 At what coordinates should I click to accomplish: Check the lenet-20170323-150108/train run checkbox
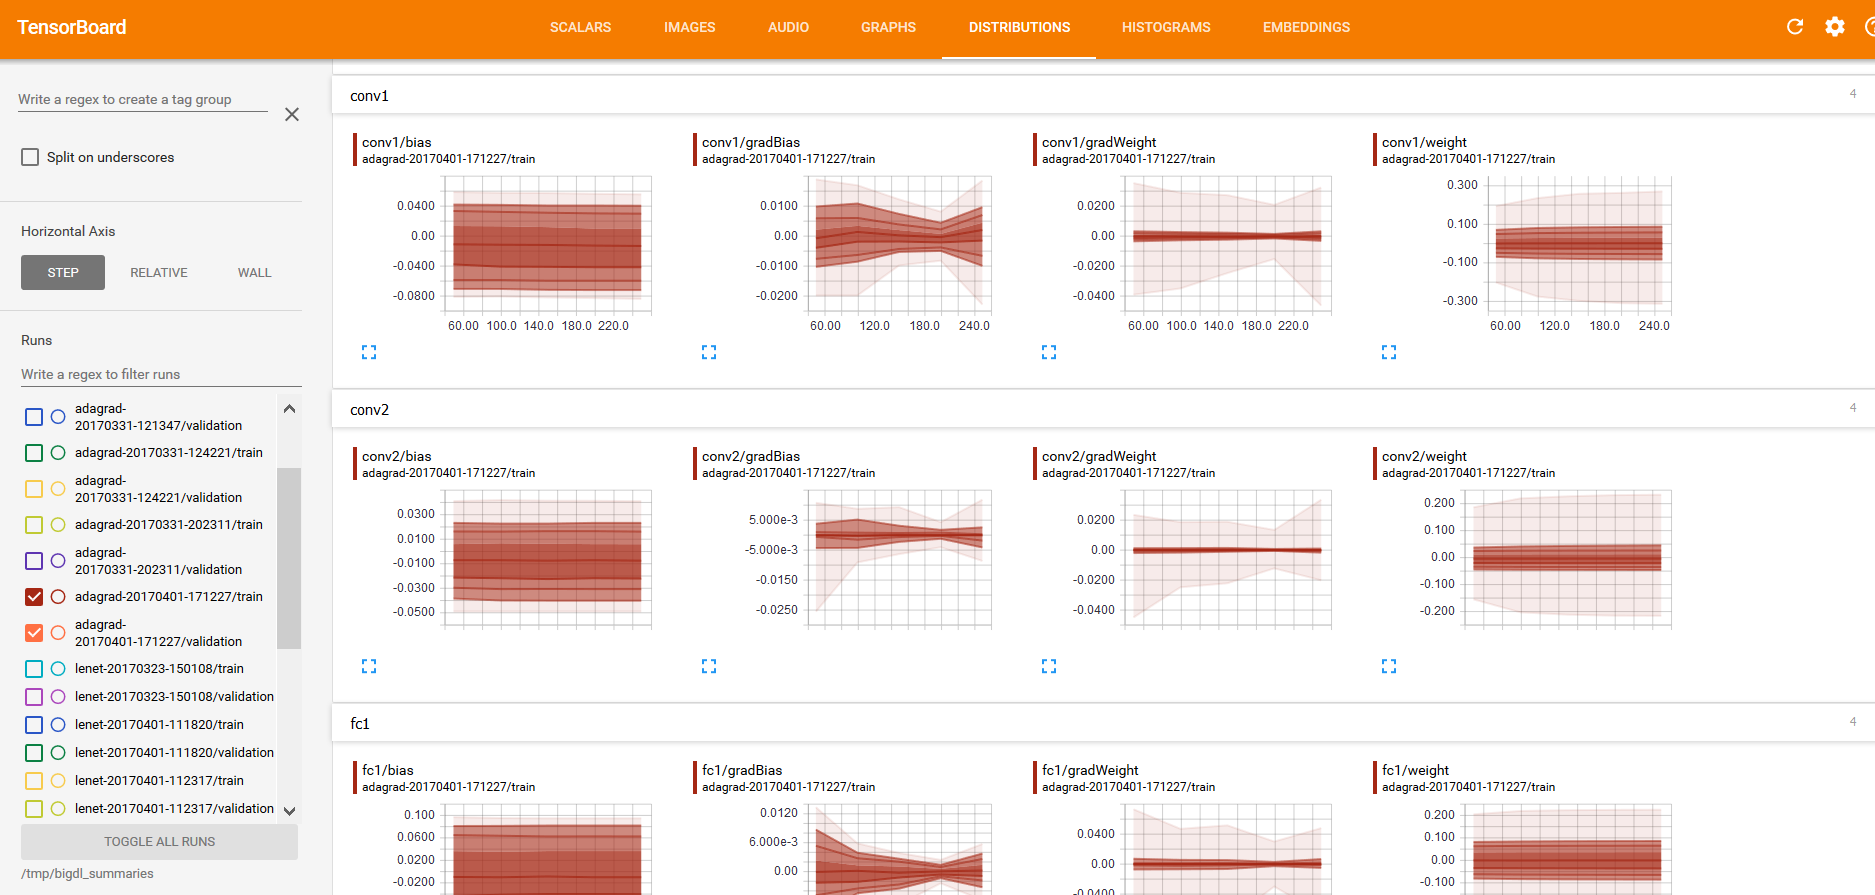(34, 669)
